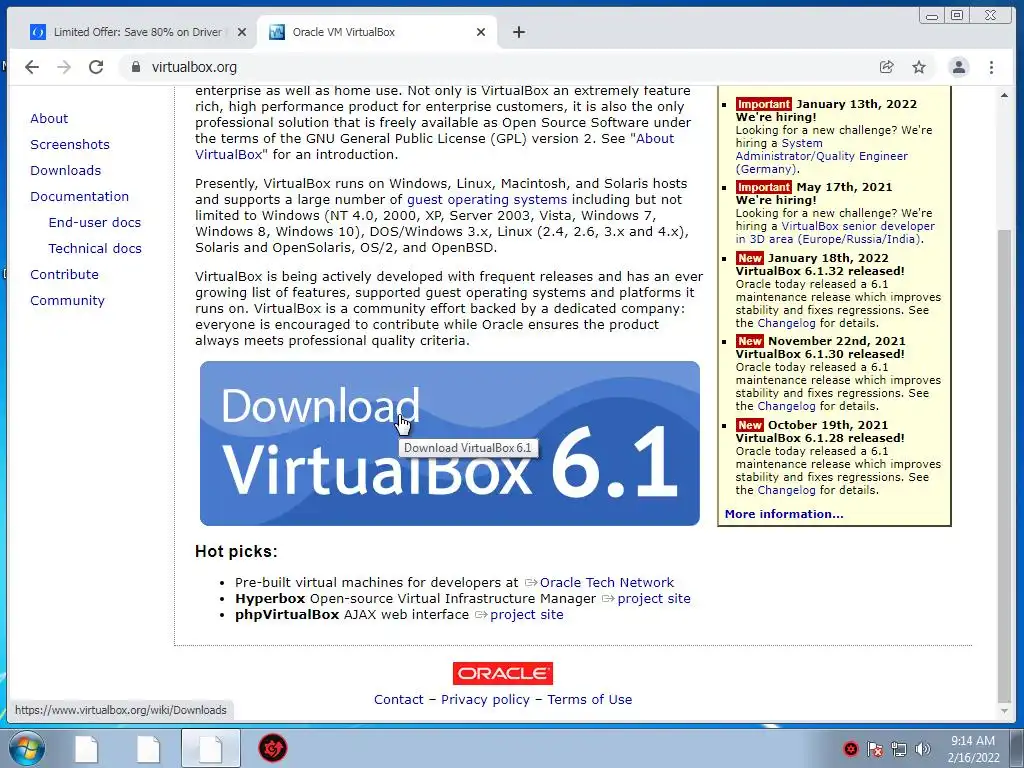This screenshot has width=1024, height=768.
Task: Follow the About VirtualBox introduction link
Action: 655,138
